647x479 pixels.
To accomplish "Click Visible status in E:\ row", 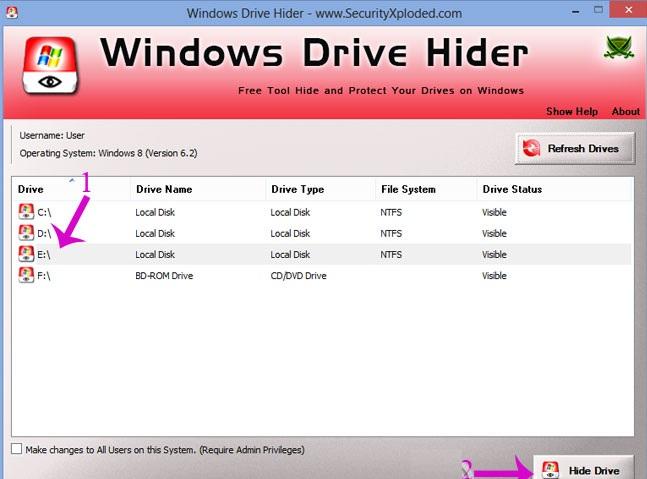I will [x=494, y=255].
